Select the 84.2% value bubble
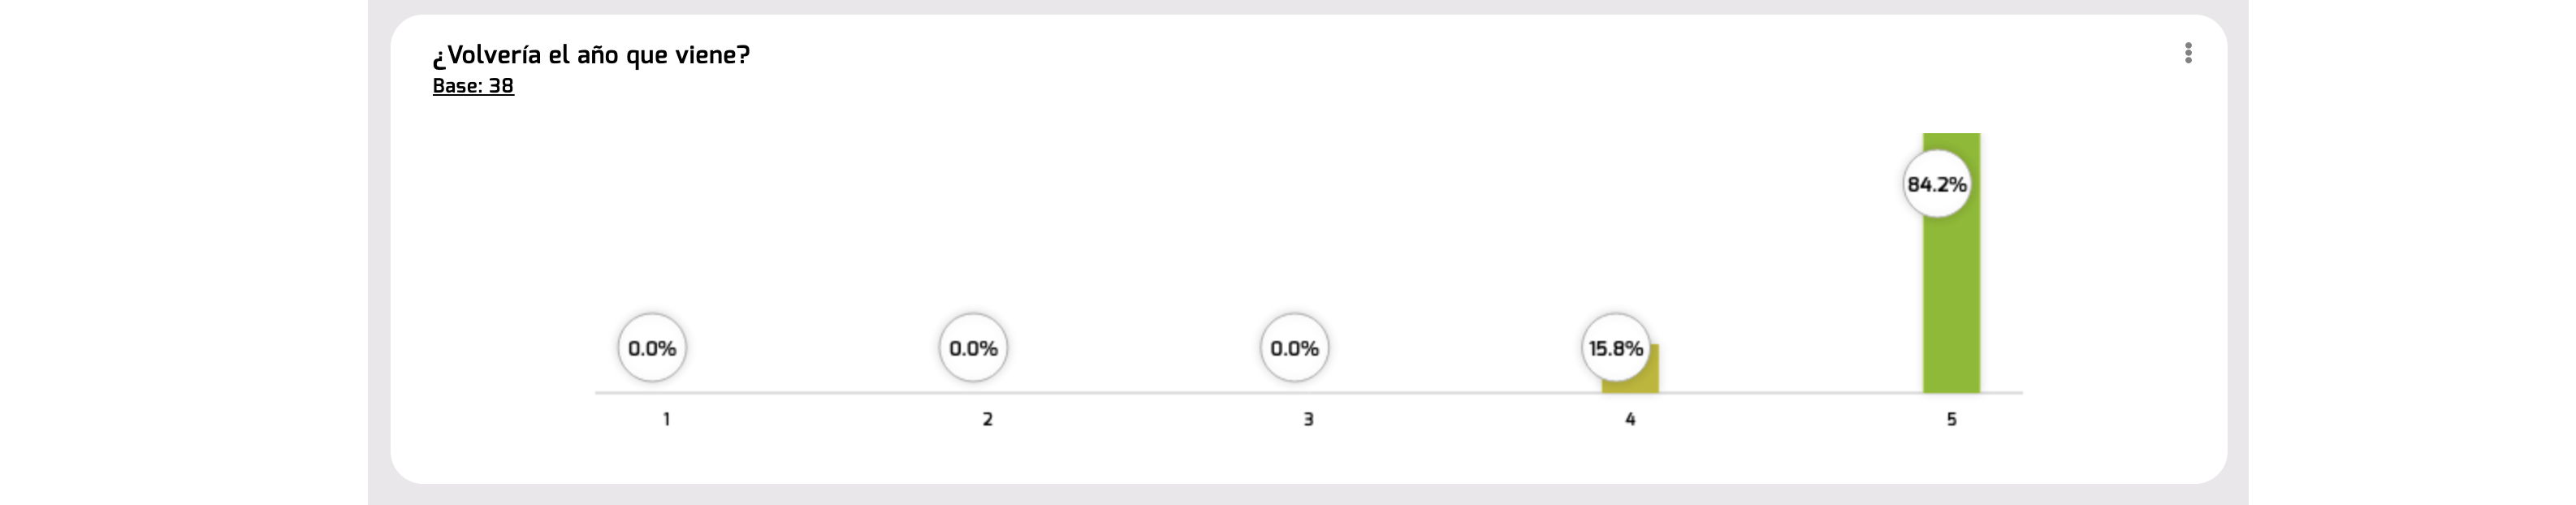Screen dimensions: 2576x505 point(1936,184)
